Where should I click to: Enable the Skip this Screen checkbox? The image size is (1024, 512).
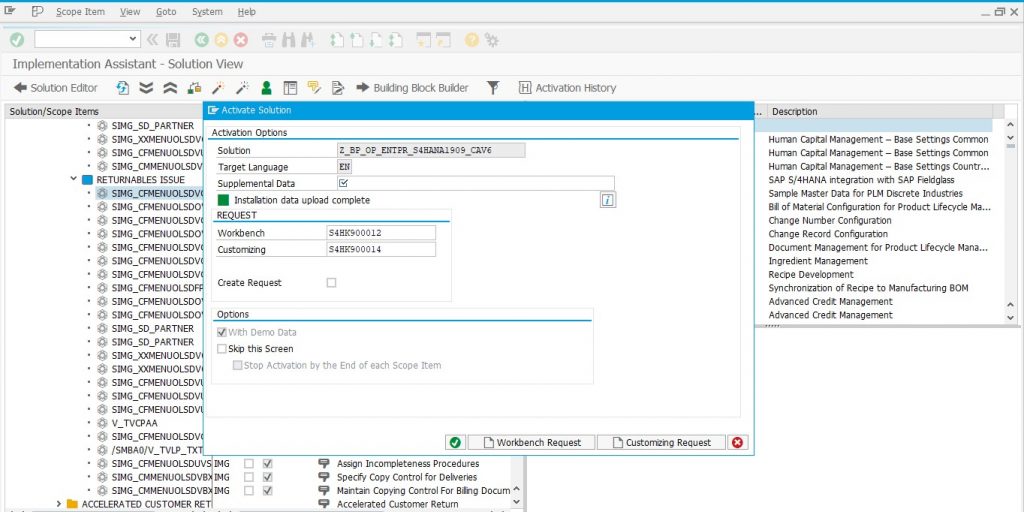[222, 349]
